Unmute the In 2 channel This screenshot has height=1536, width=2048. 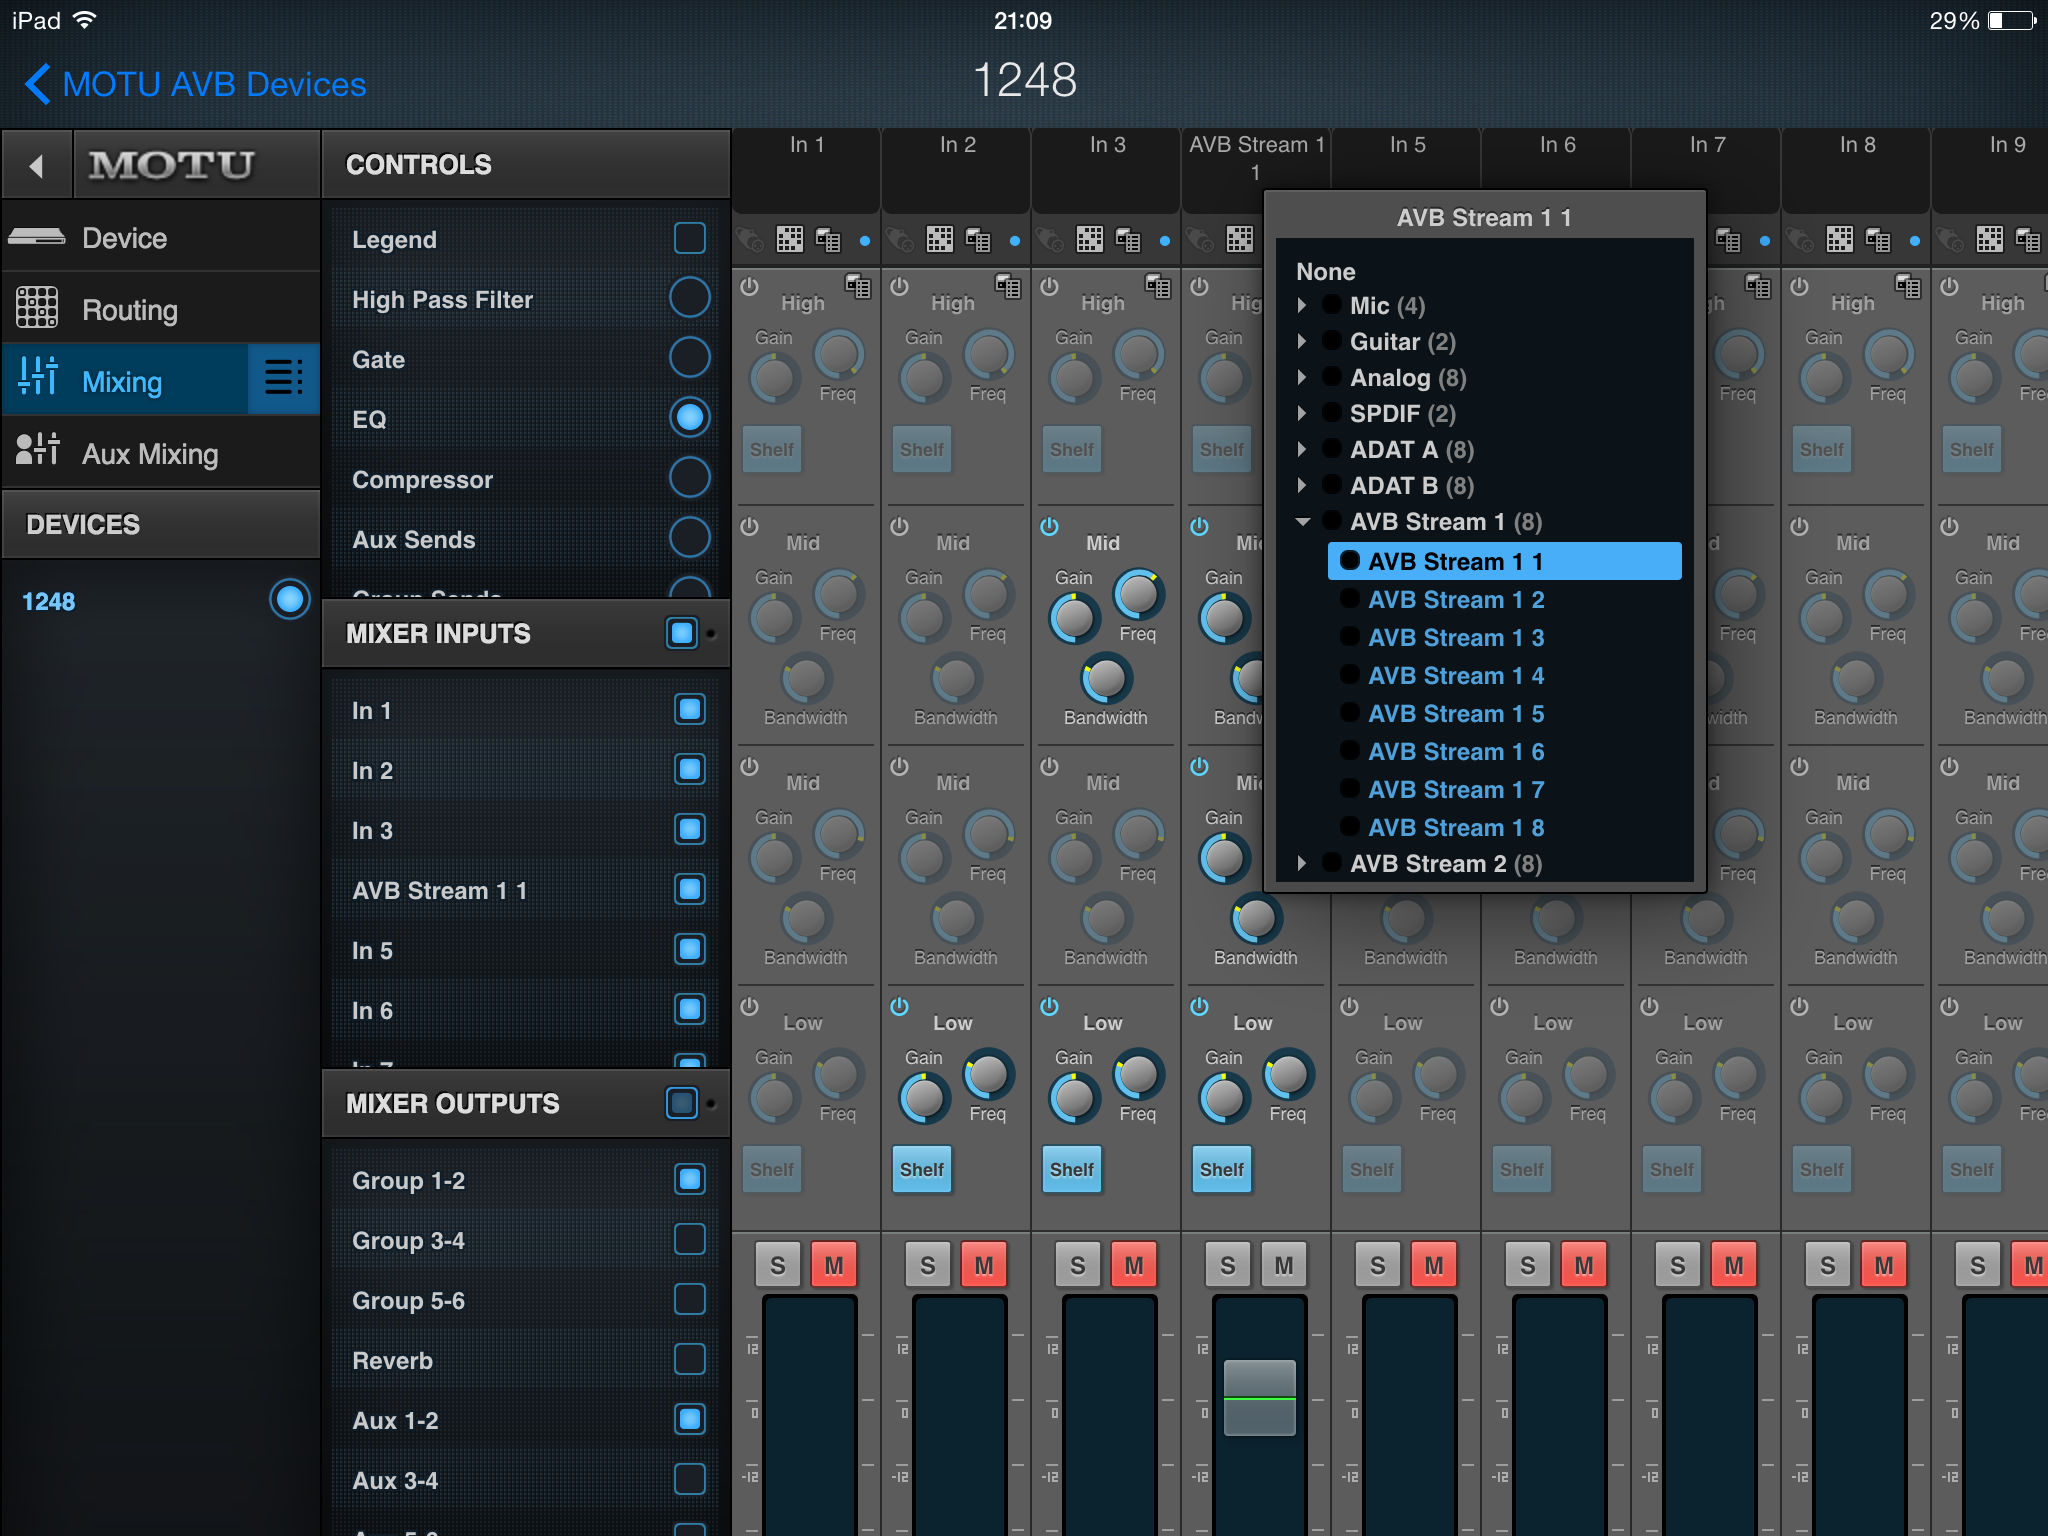click(x=984, y=1265)
